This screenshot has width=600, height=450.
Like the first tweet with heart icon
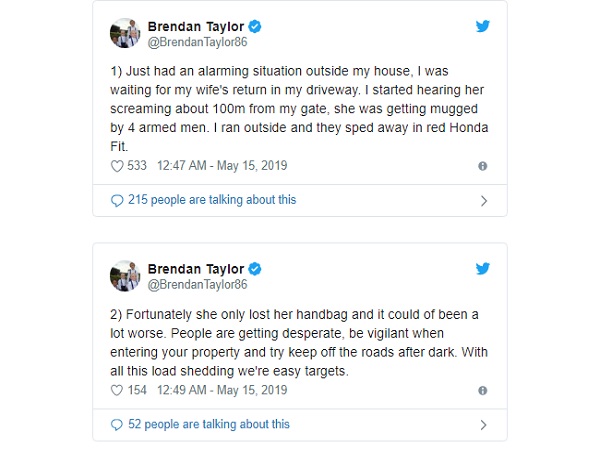coord(116,166)
